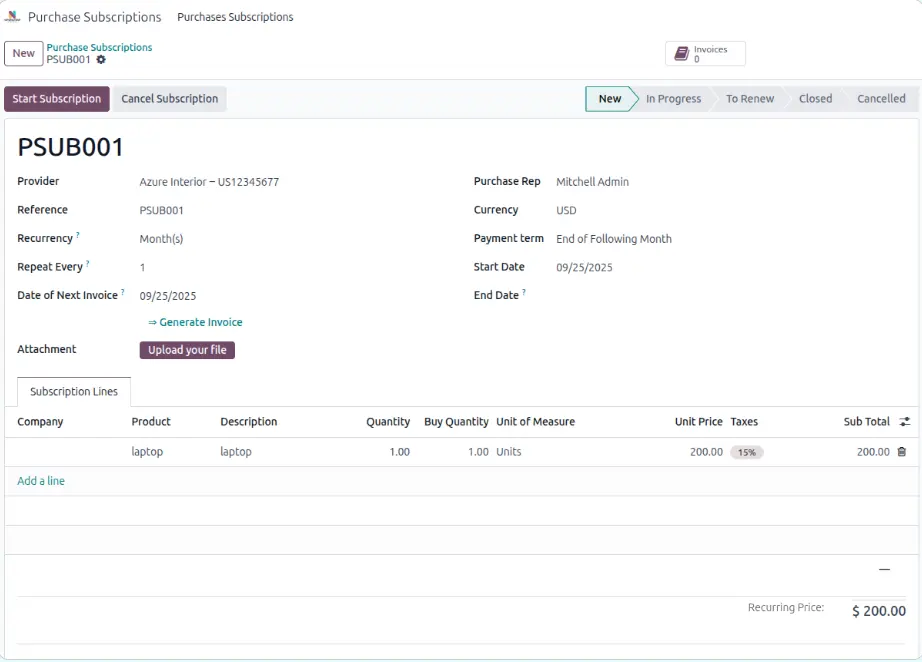Click Add a line link

coord(41,481)
